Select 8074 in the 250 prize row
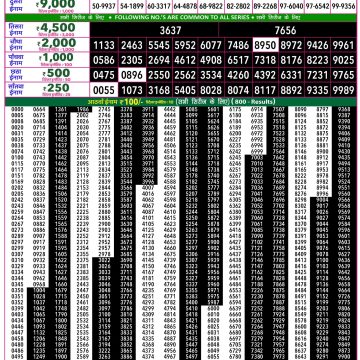360x360 pixels. pos(238,90)
